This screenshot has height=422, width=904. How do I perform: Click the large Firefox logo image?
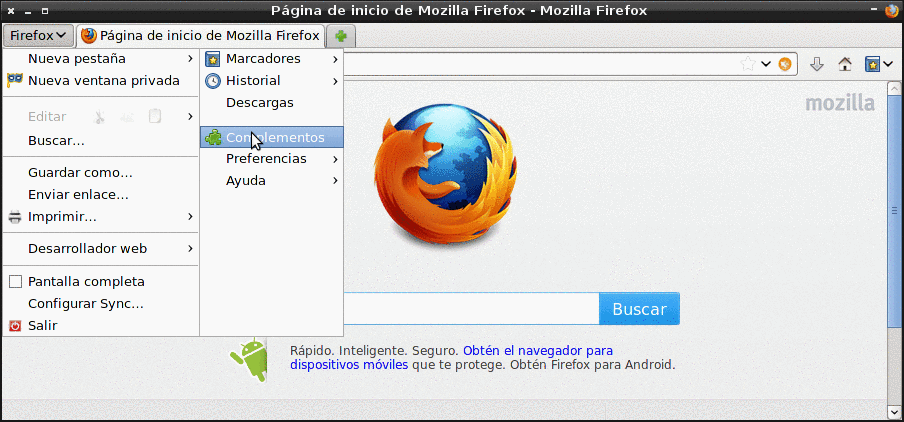[445, 174]
